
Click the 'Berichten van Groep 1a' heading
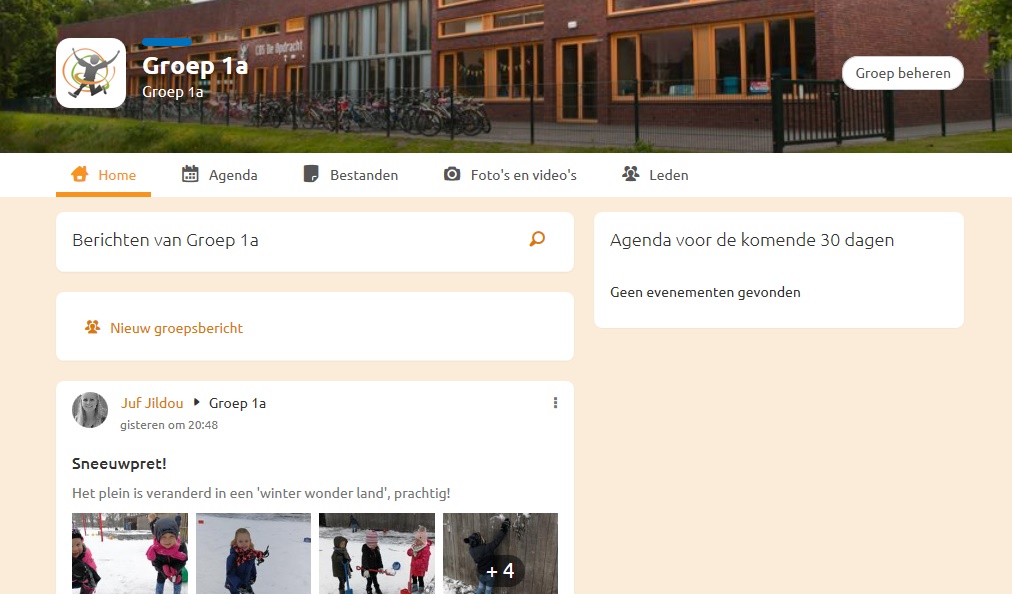coord(165,240)
